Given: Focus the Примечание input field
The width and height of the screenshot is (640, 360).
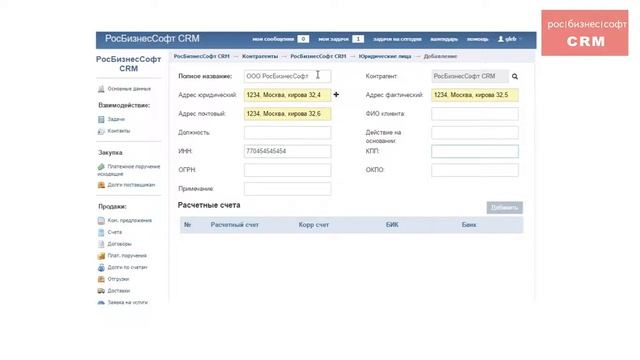Looking at the screenshot, I should (288, 189).
